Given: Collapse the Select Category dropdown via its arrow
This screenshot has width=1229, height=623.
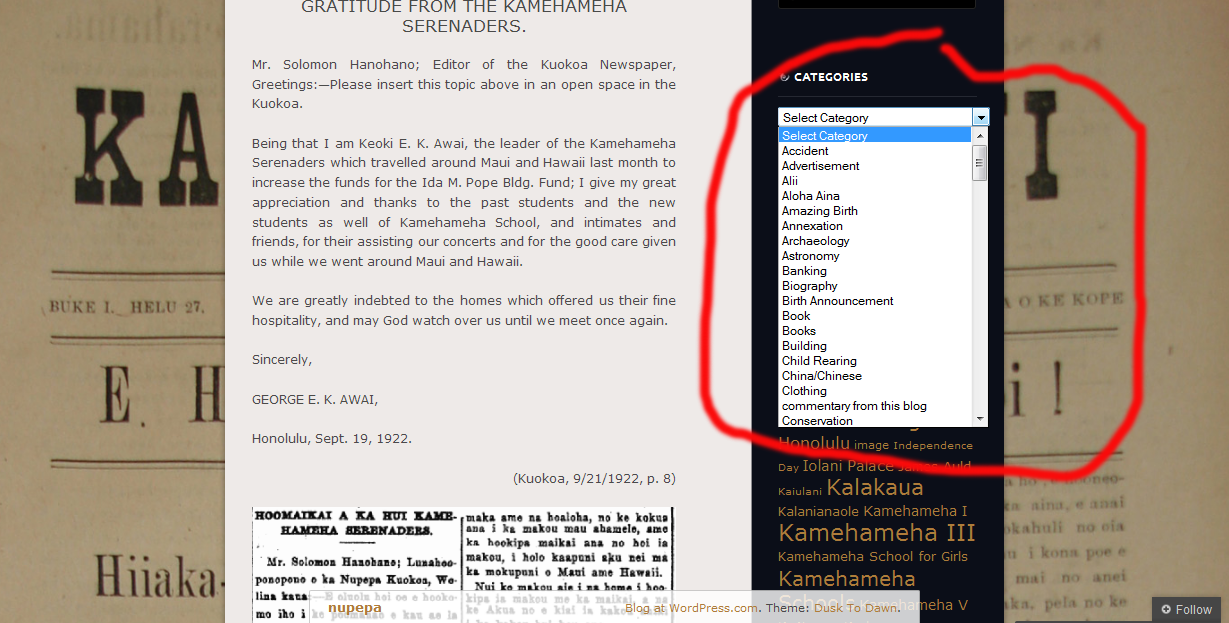Looking at the screenshot, I should (980, 118).
